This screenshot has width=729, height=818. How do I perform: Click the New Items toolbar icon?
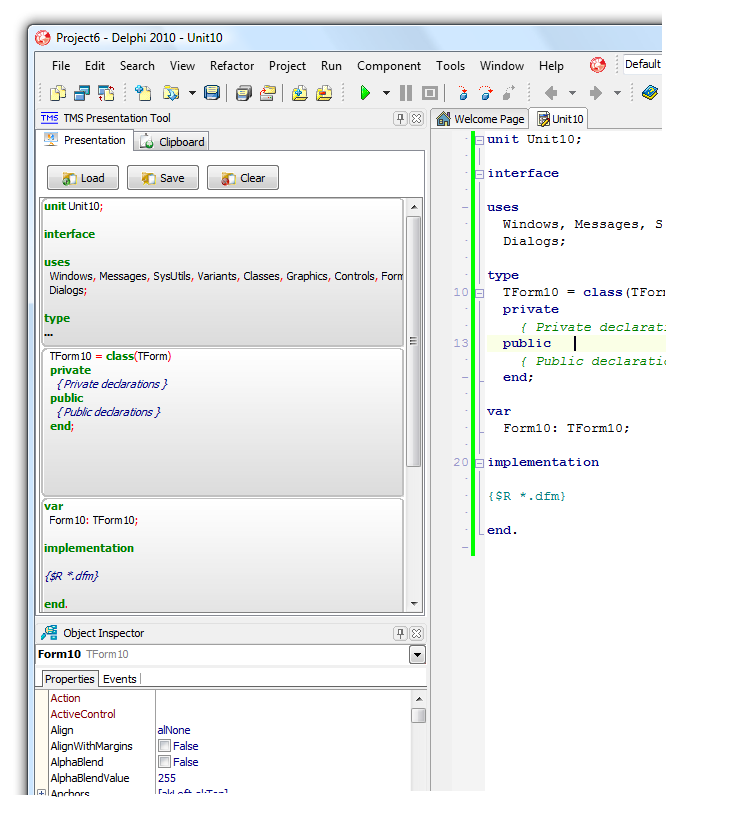click(x=143, y=93)
